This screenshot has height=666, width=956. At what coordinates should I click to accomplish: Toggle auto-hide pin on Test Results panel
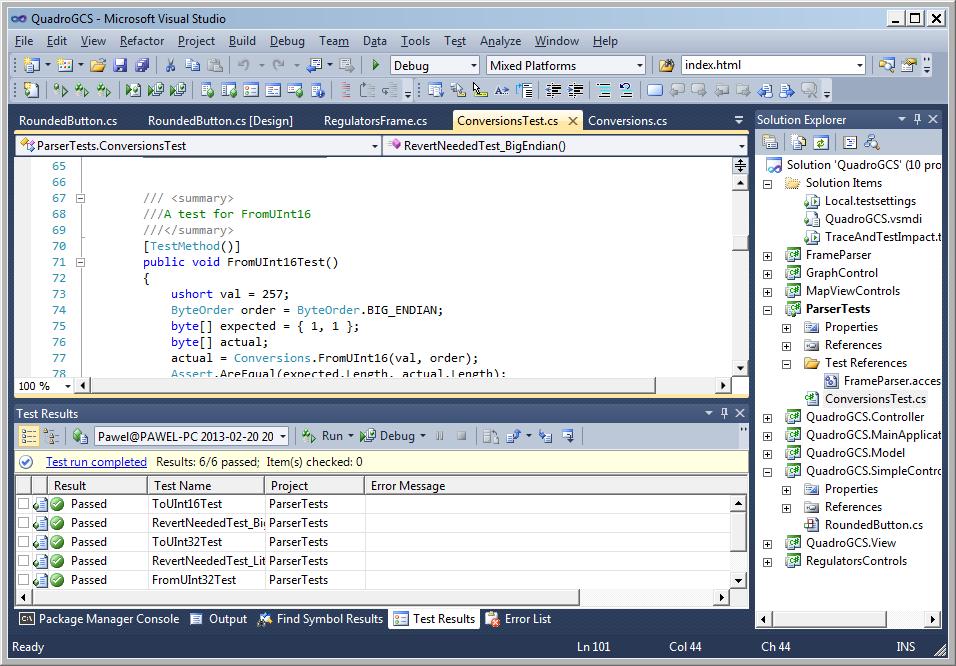pyautogui.click(x=724, y=413)
